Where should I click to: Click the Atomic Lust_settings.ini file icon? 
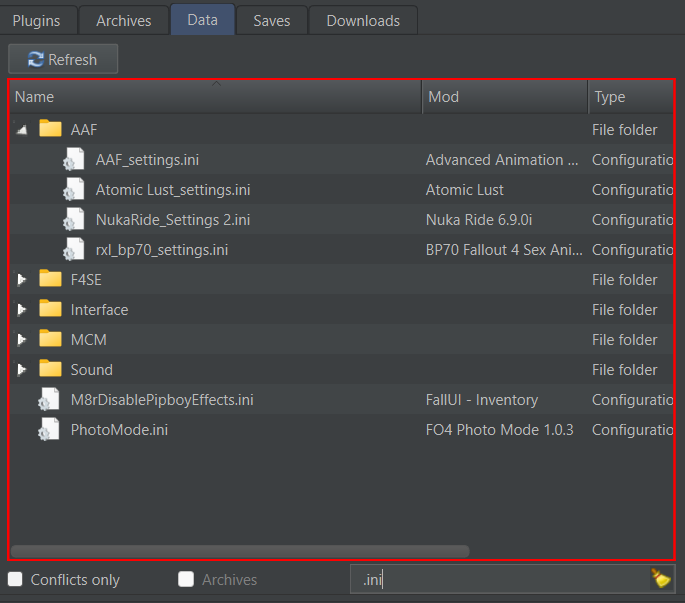74,189
